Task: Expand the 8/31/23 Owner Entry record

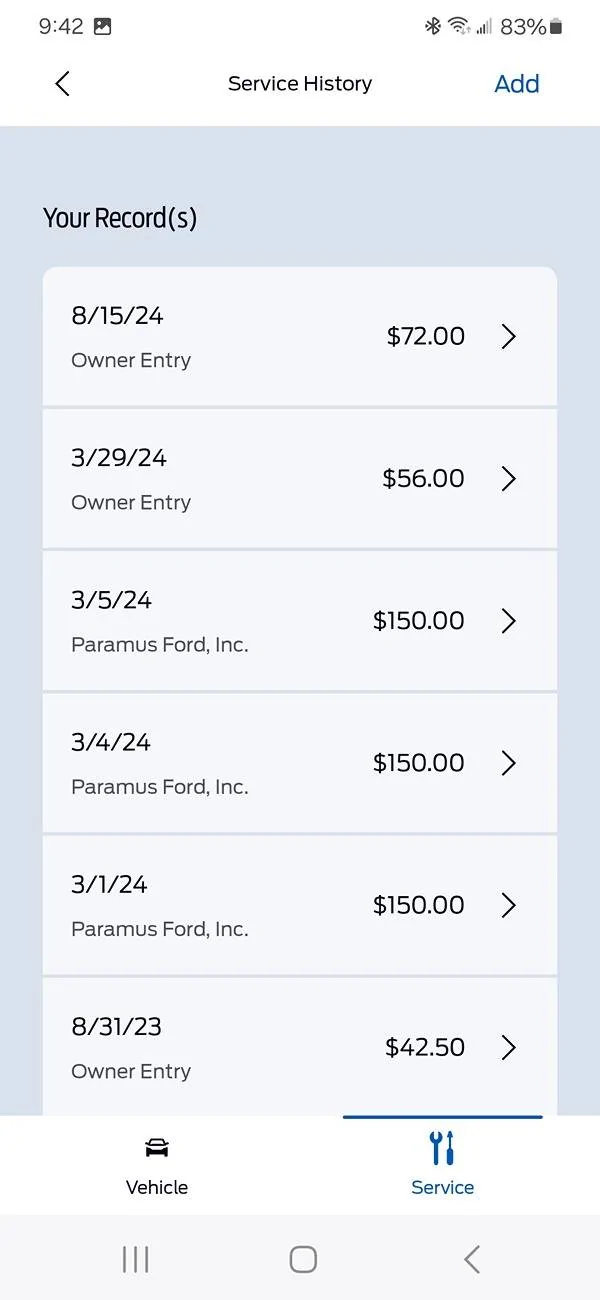Action: pyautogui.click(x=300, y=1046)
